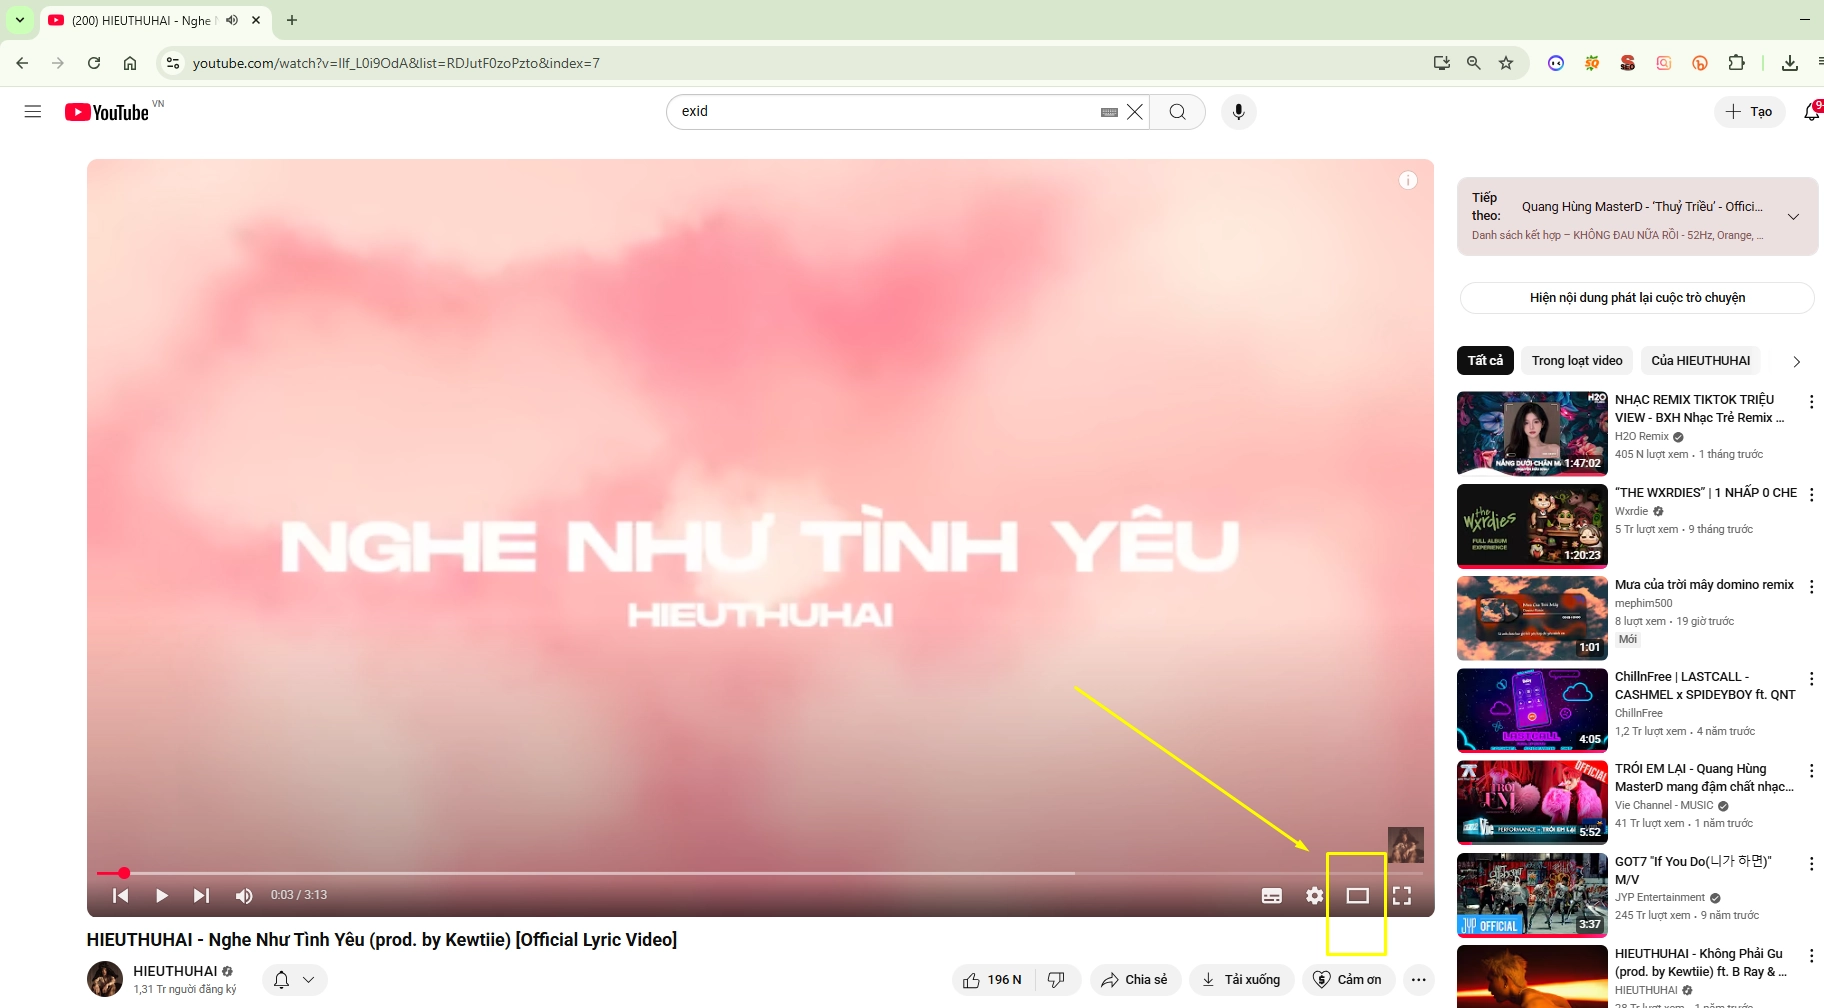
Task: Open more actions ellipsis below video
Action: [x=1418, y=980]
